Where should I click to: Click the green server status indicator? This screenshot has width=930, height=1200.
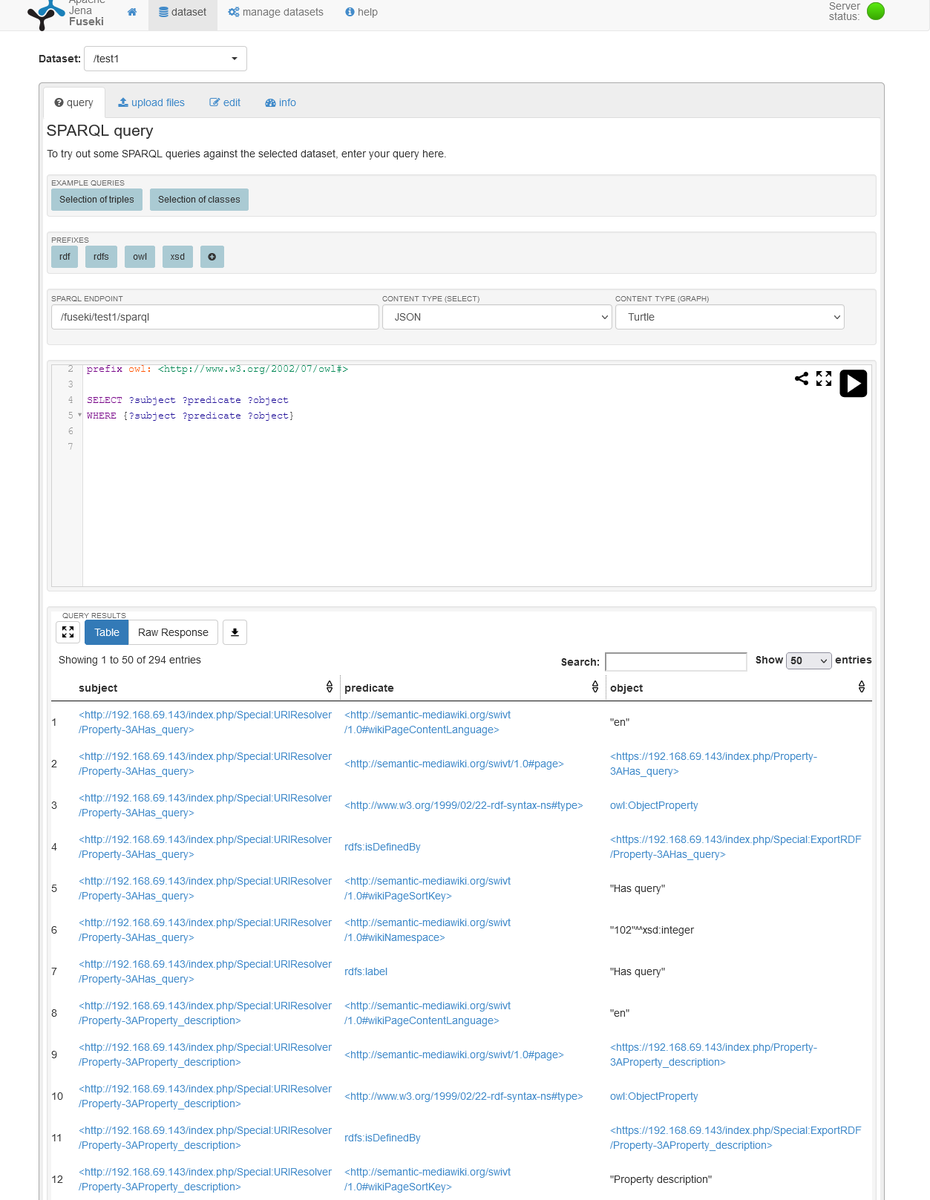875,12
